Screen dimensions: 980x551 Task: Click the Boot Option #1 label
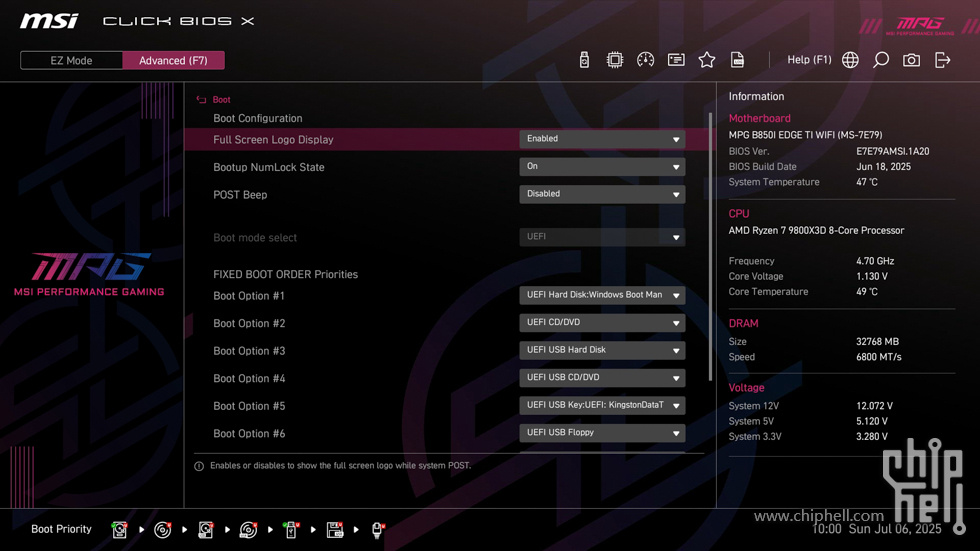249,295
